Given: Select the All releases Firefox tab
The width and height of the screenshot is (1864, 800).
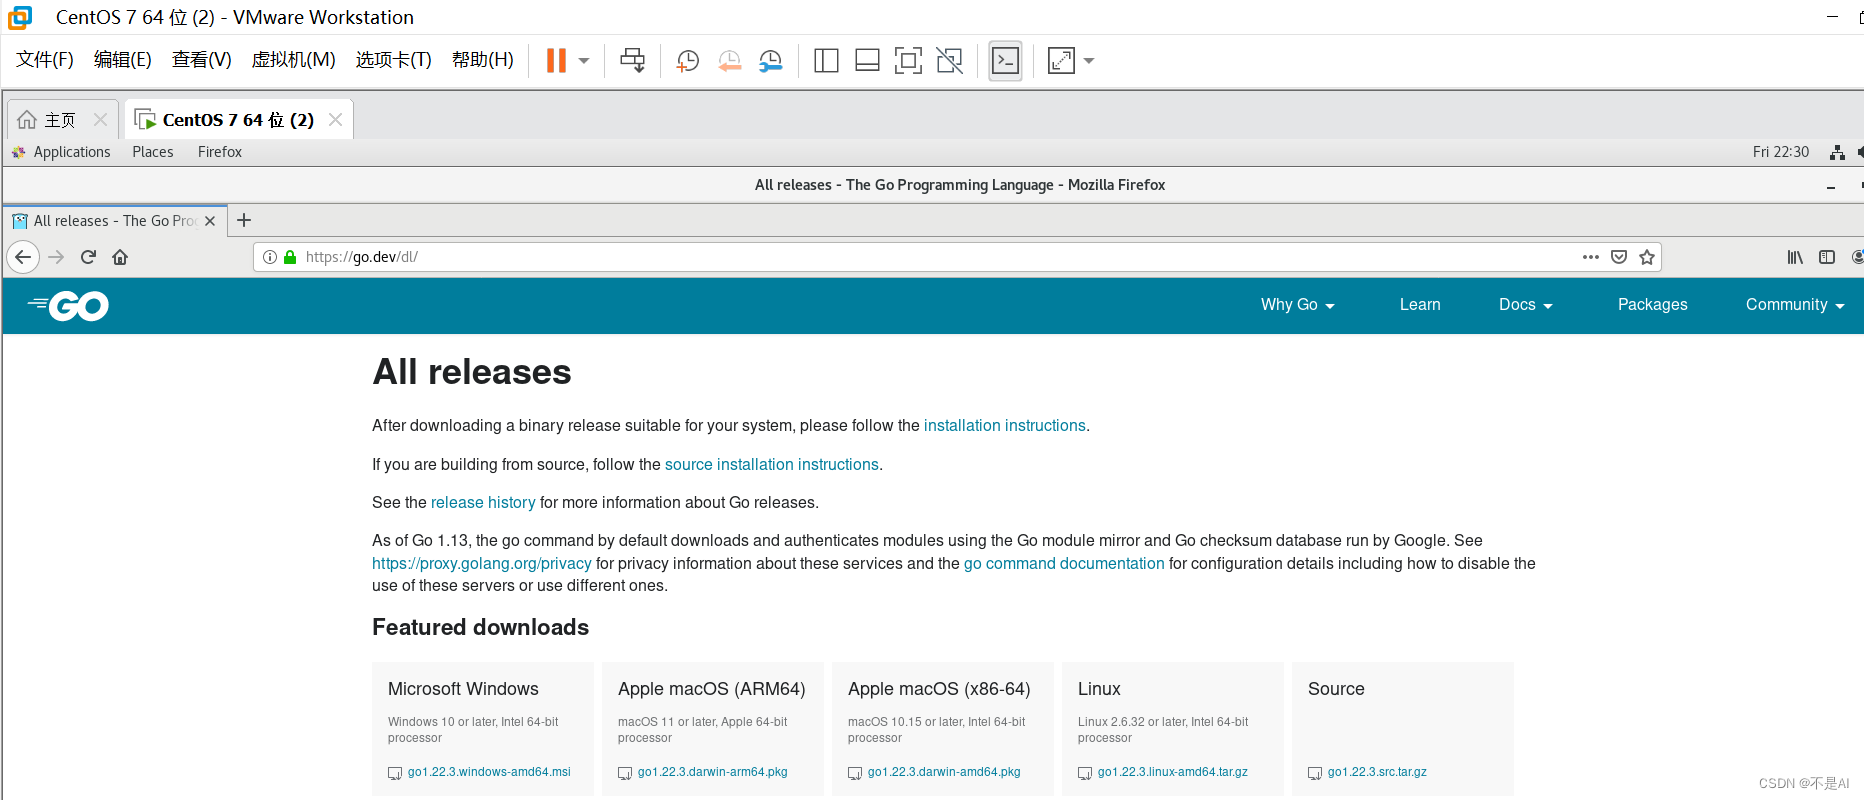Looking at the screenshot, I should [x=114, y=221].
